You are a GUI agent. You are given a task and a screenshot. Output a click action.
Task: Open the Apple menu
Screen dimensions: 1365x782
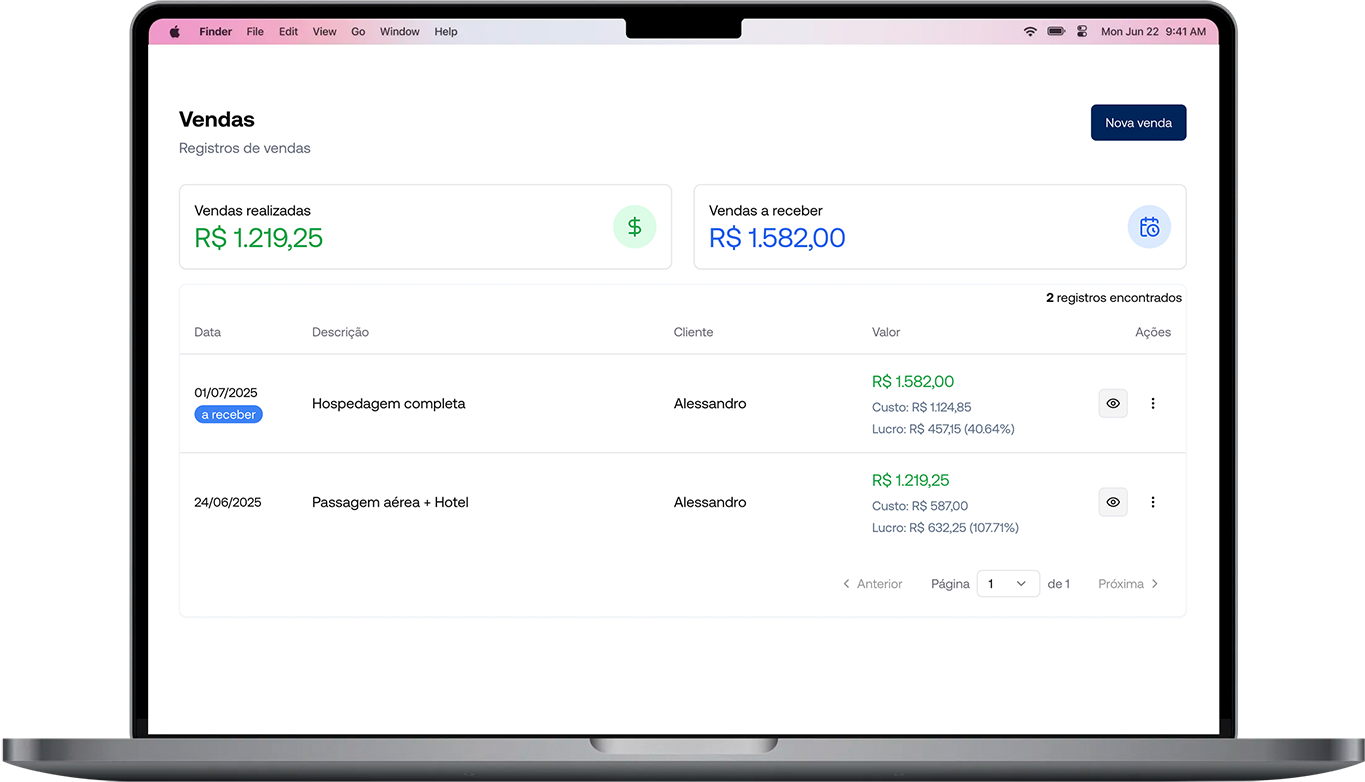click(175, 32)
